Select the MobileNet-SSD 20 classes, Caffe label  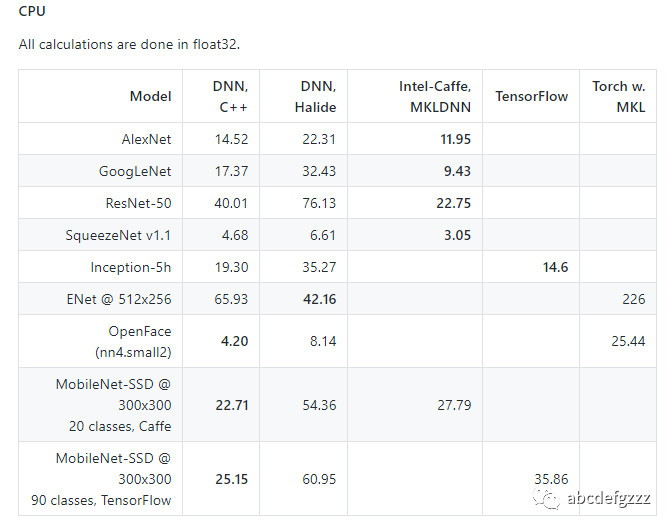click(114, 405)
